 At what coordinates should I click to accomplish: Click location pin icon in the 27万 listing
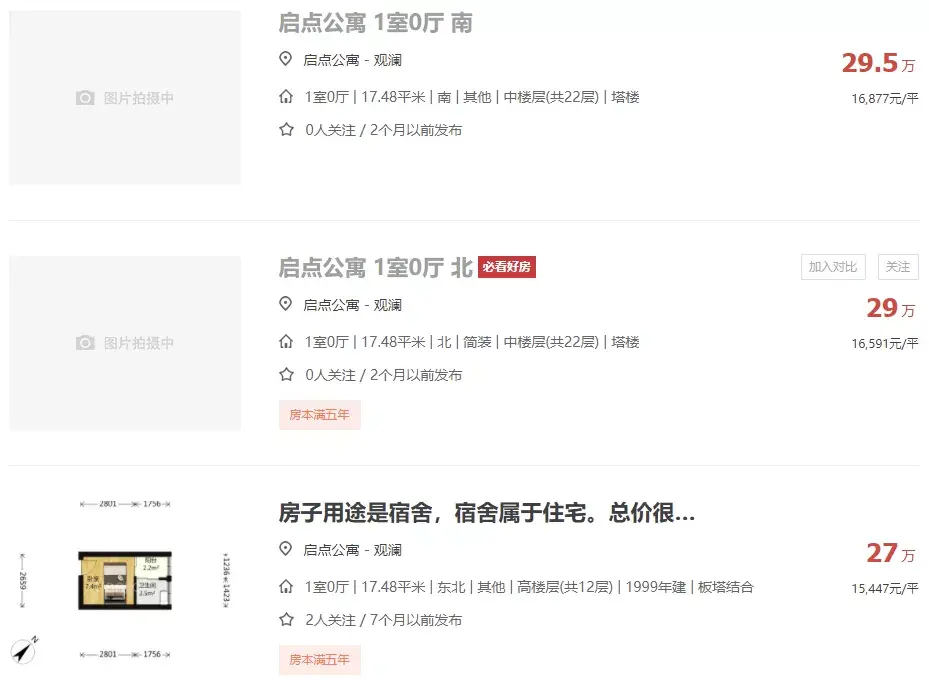(286, 550)
